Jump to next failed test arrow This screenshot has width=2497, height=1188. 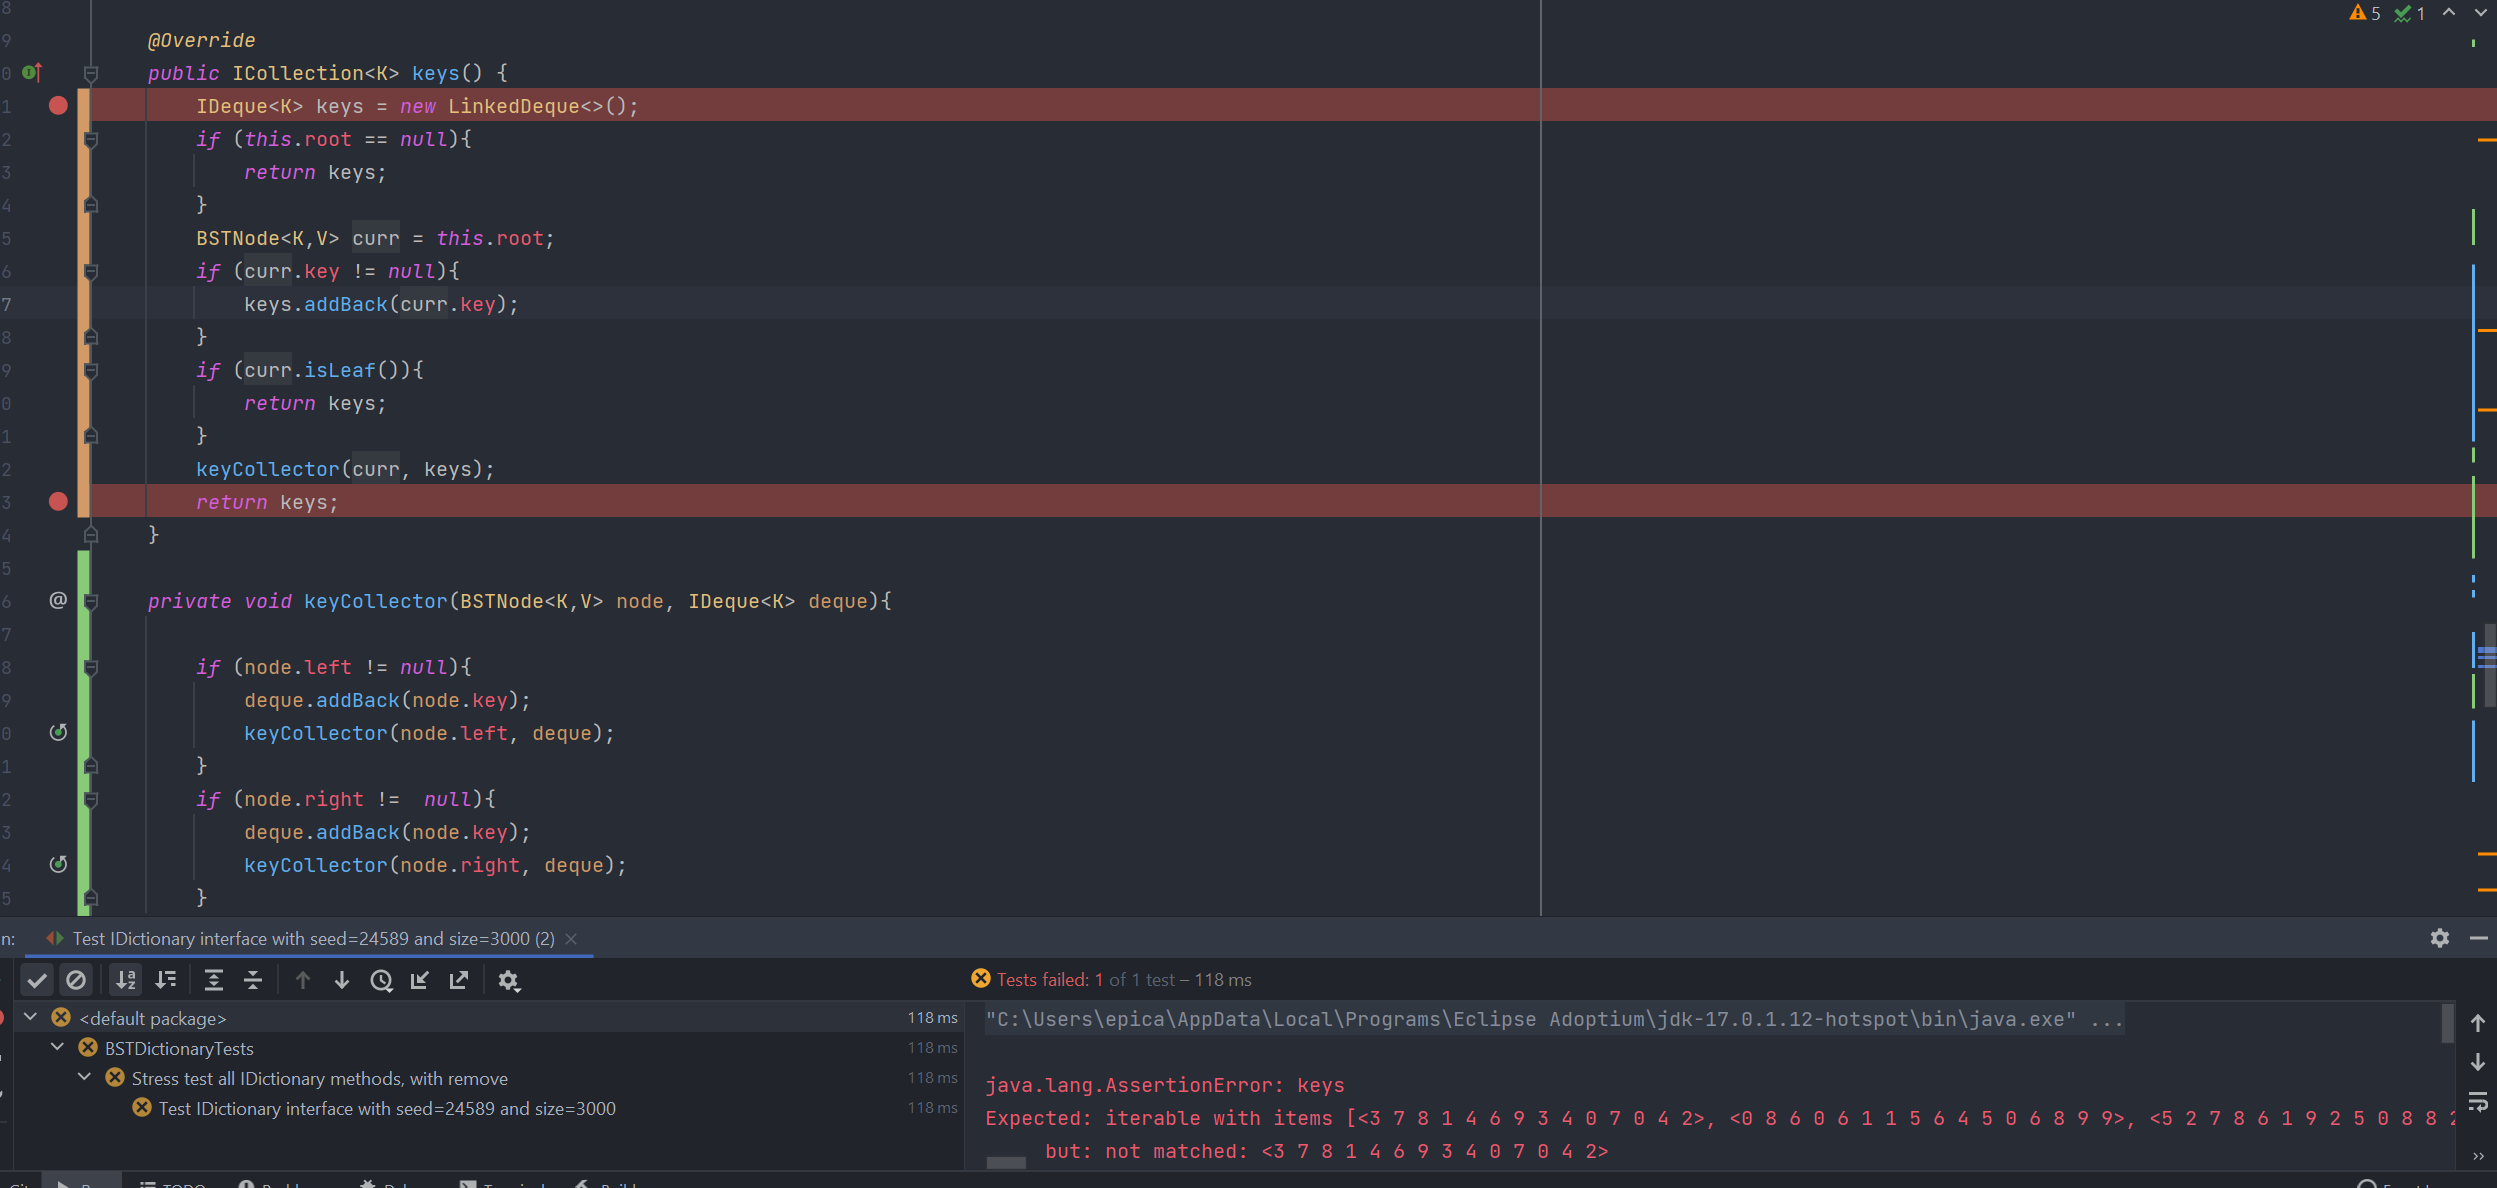coord(342,980)
